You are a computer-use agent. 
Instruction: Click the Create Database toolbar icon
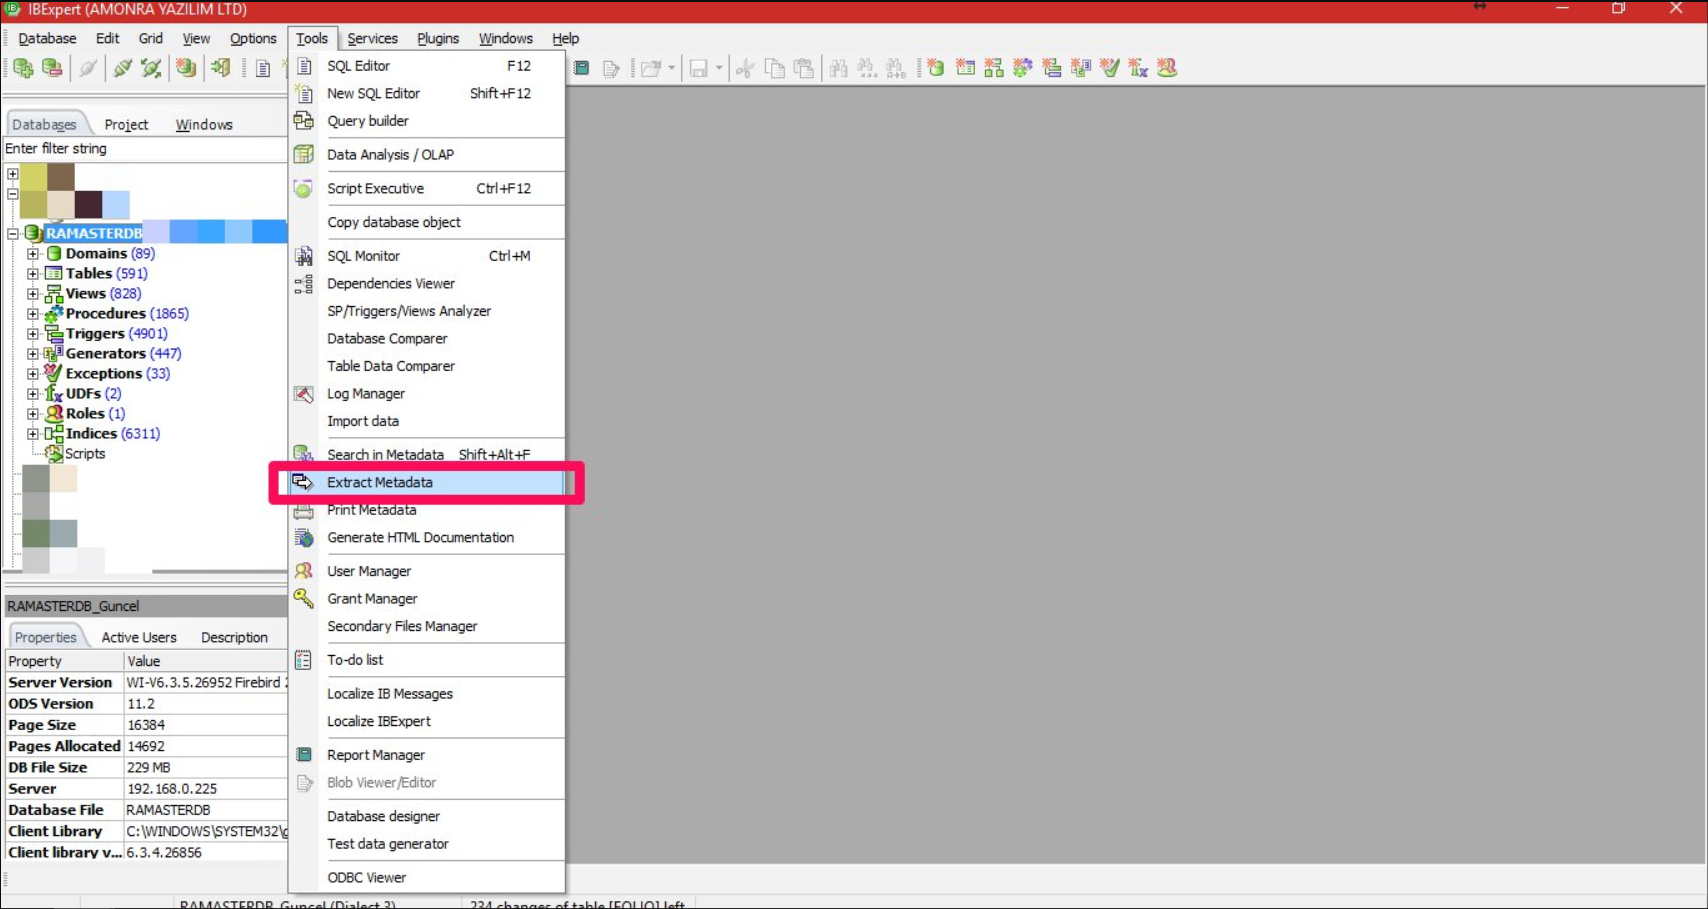186,68
